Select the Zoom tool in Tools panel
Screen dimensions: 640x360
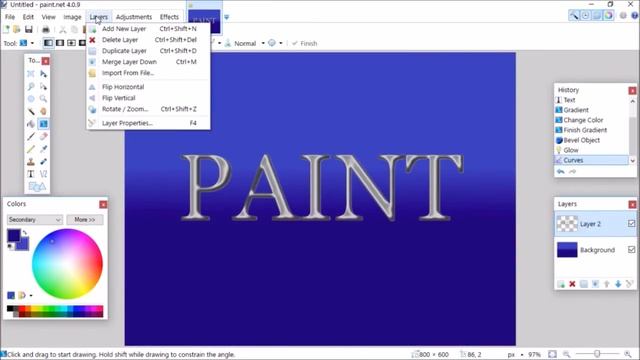coord(43,99)
